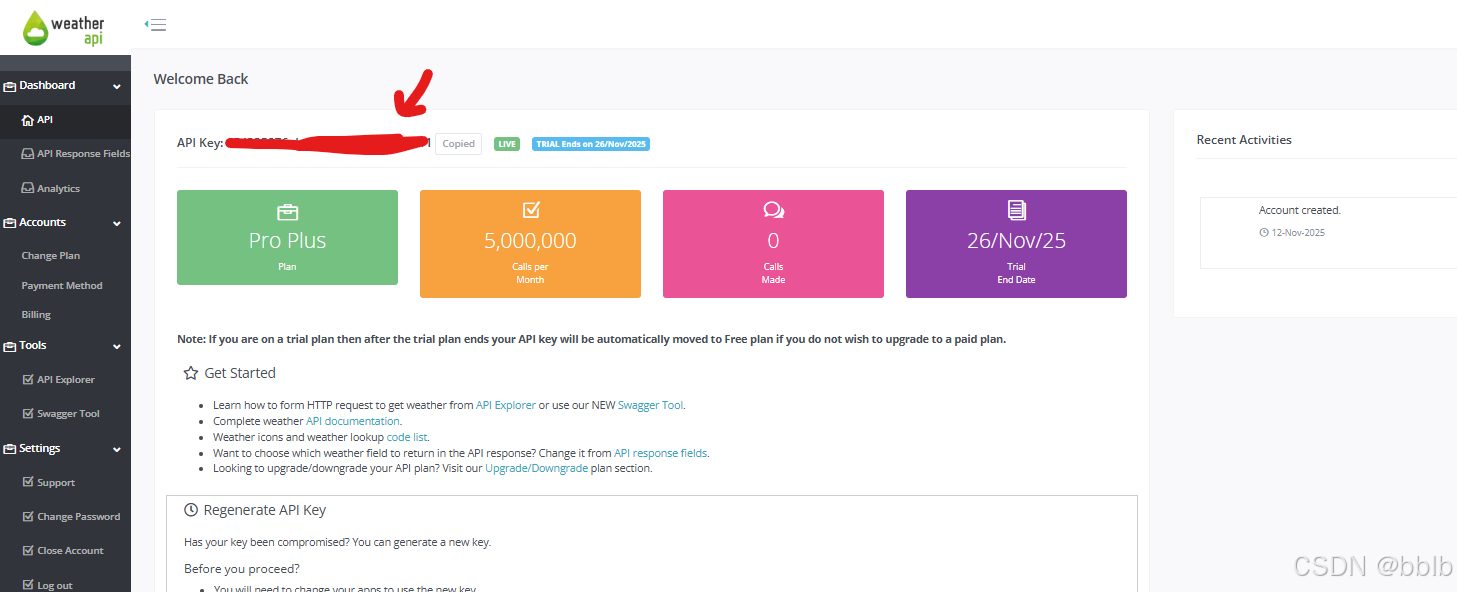Click the Support checkmark icon
Viewport: 1457px width, 592px height.
(x=28, y=483)
